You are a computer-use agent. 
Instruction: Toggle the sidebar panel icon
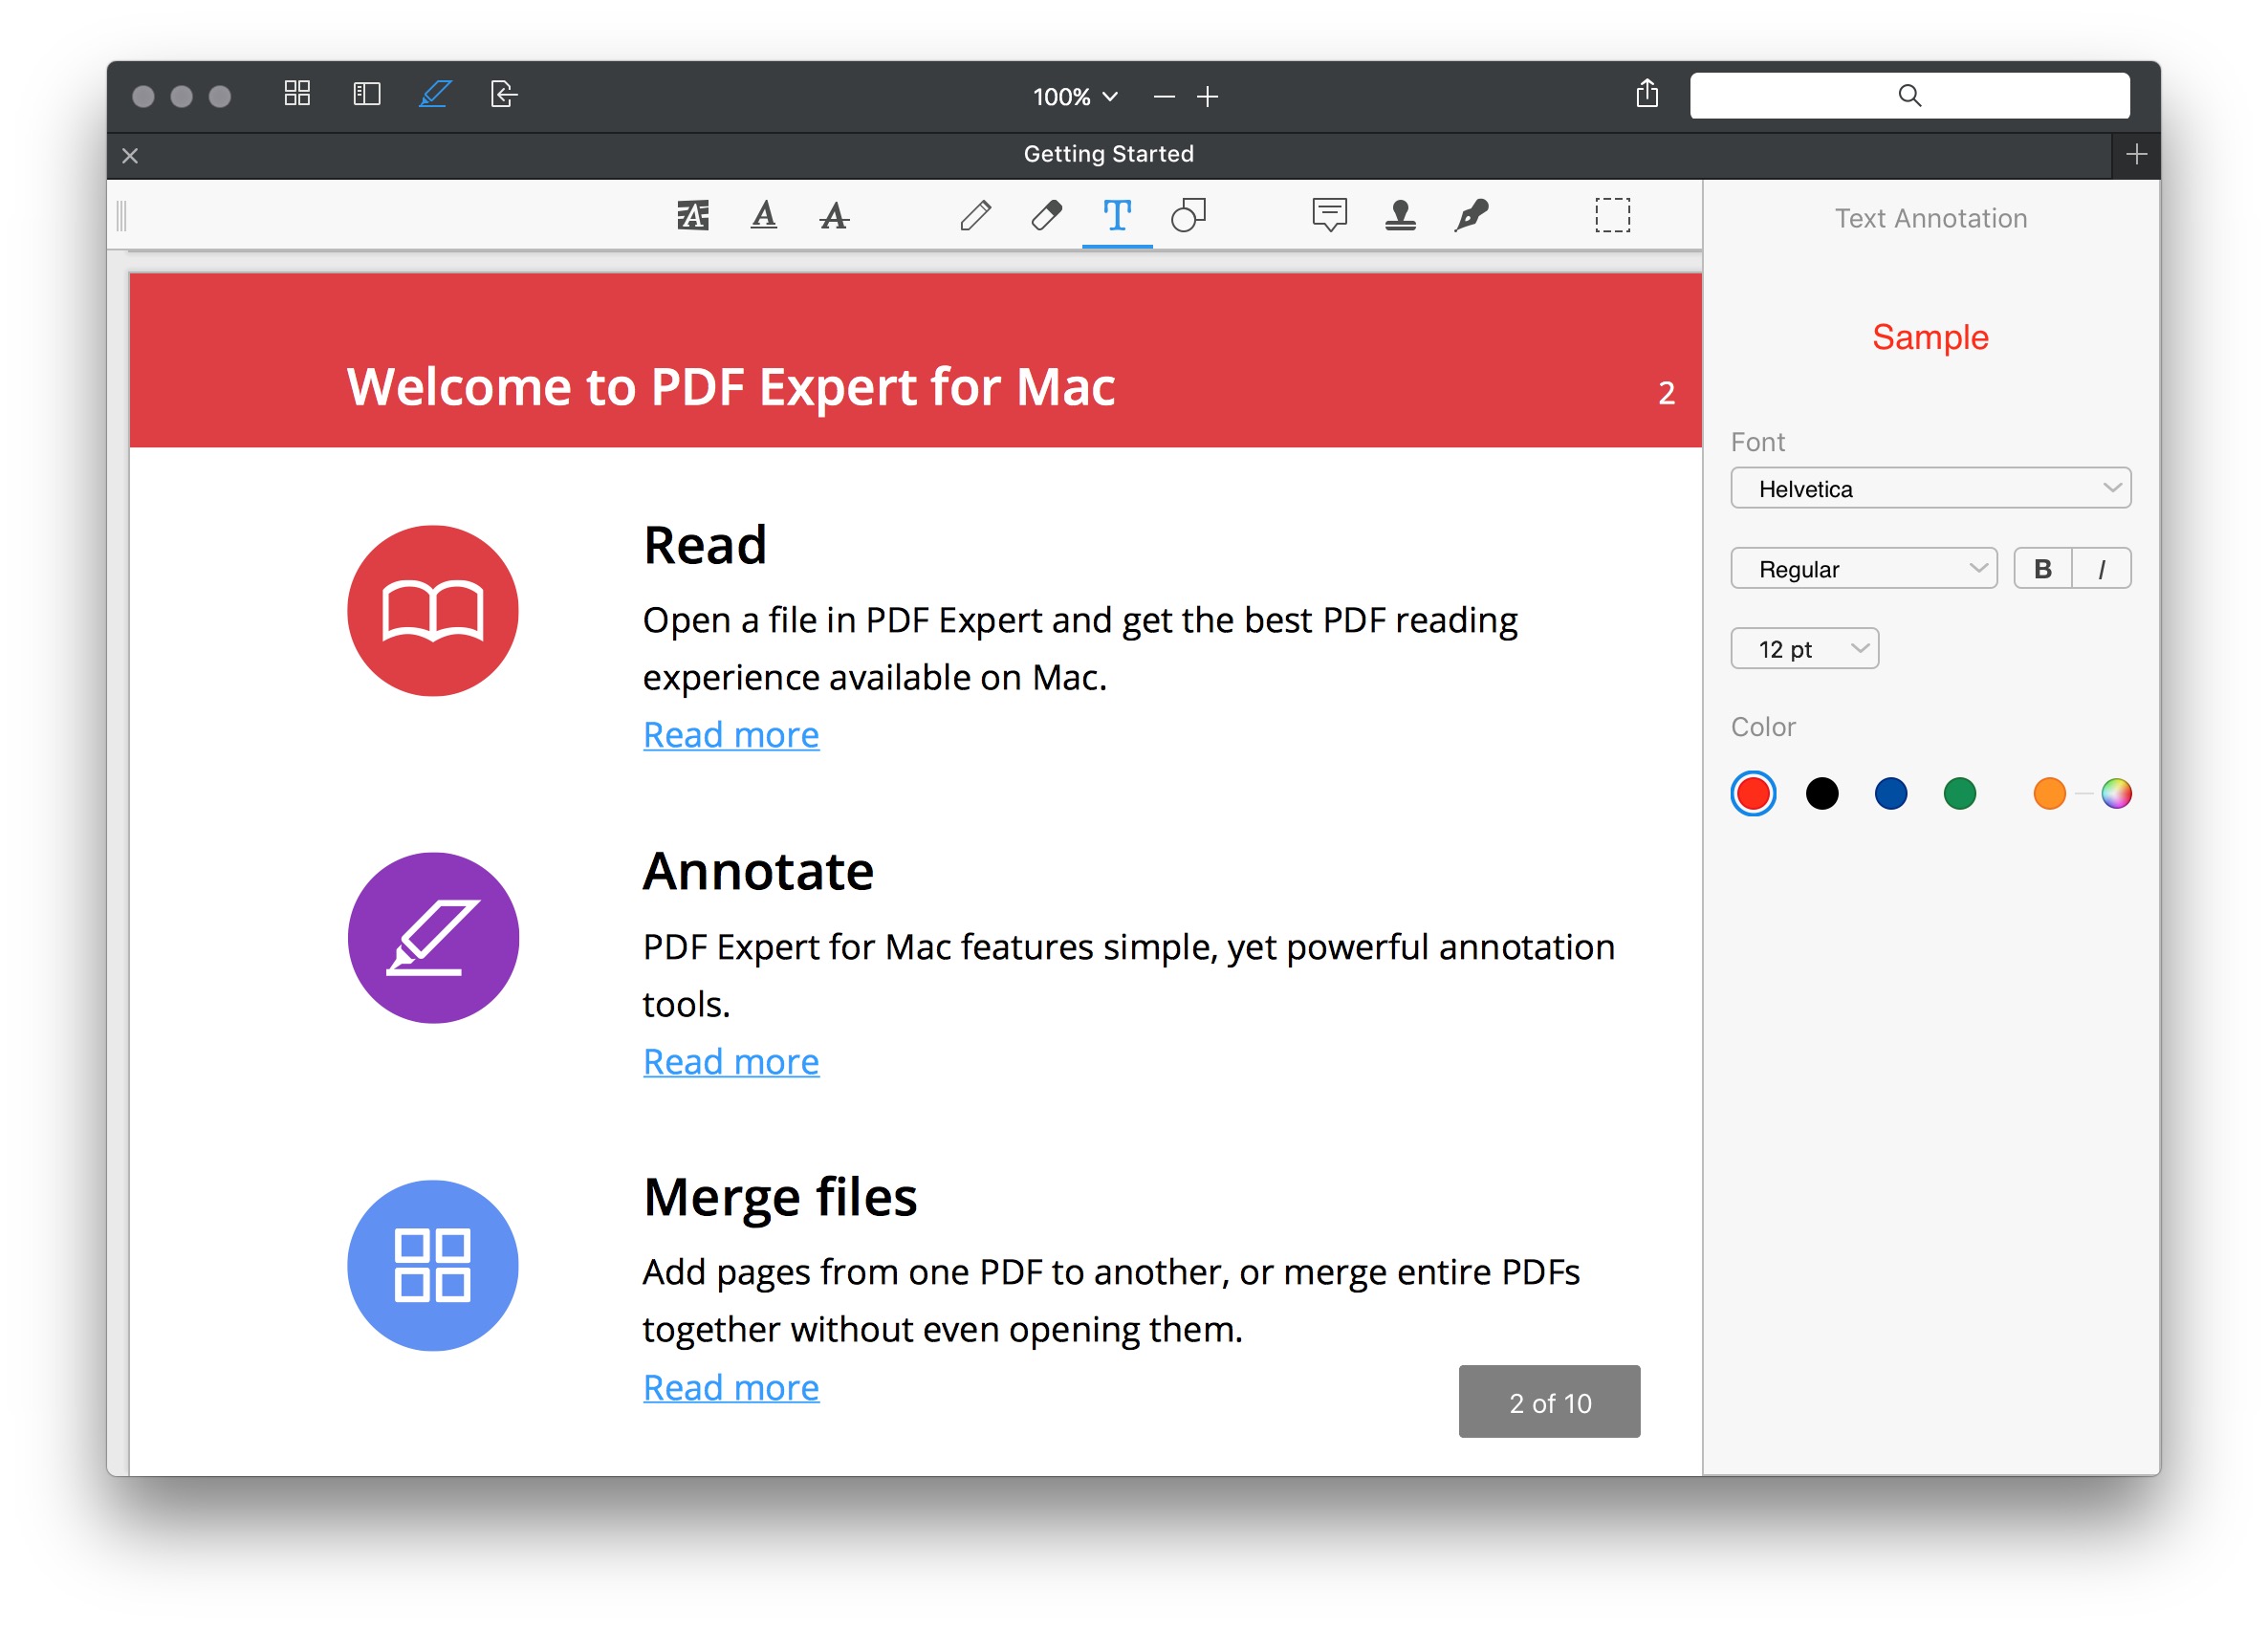tap(367, 94)
